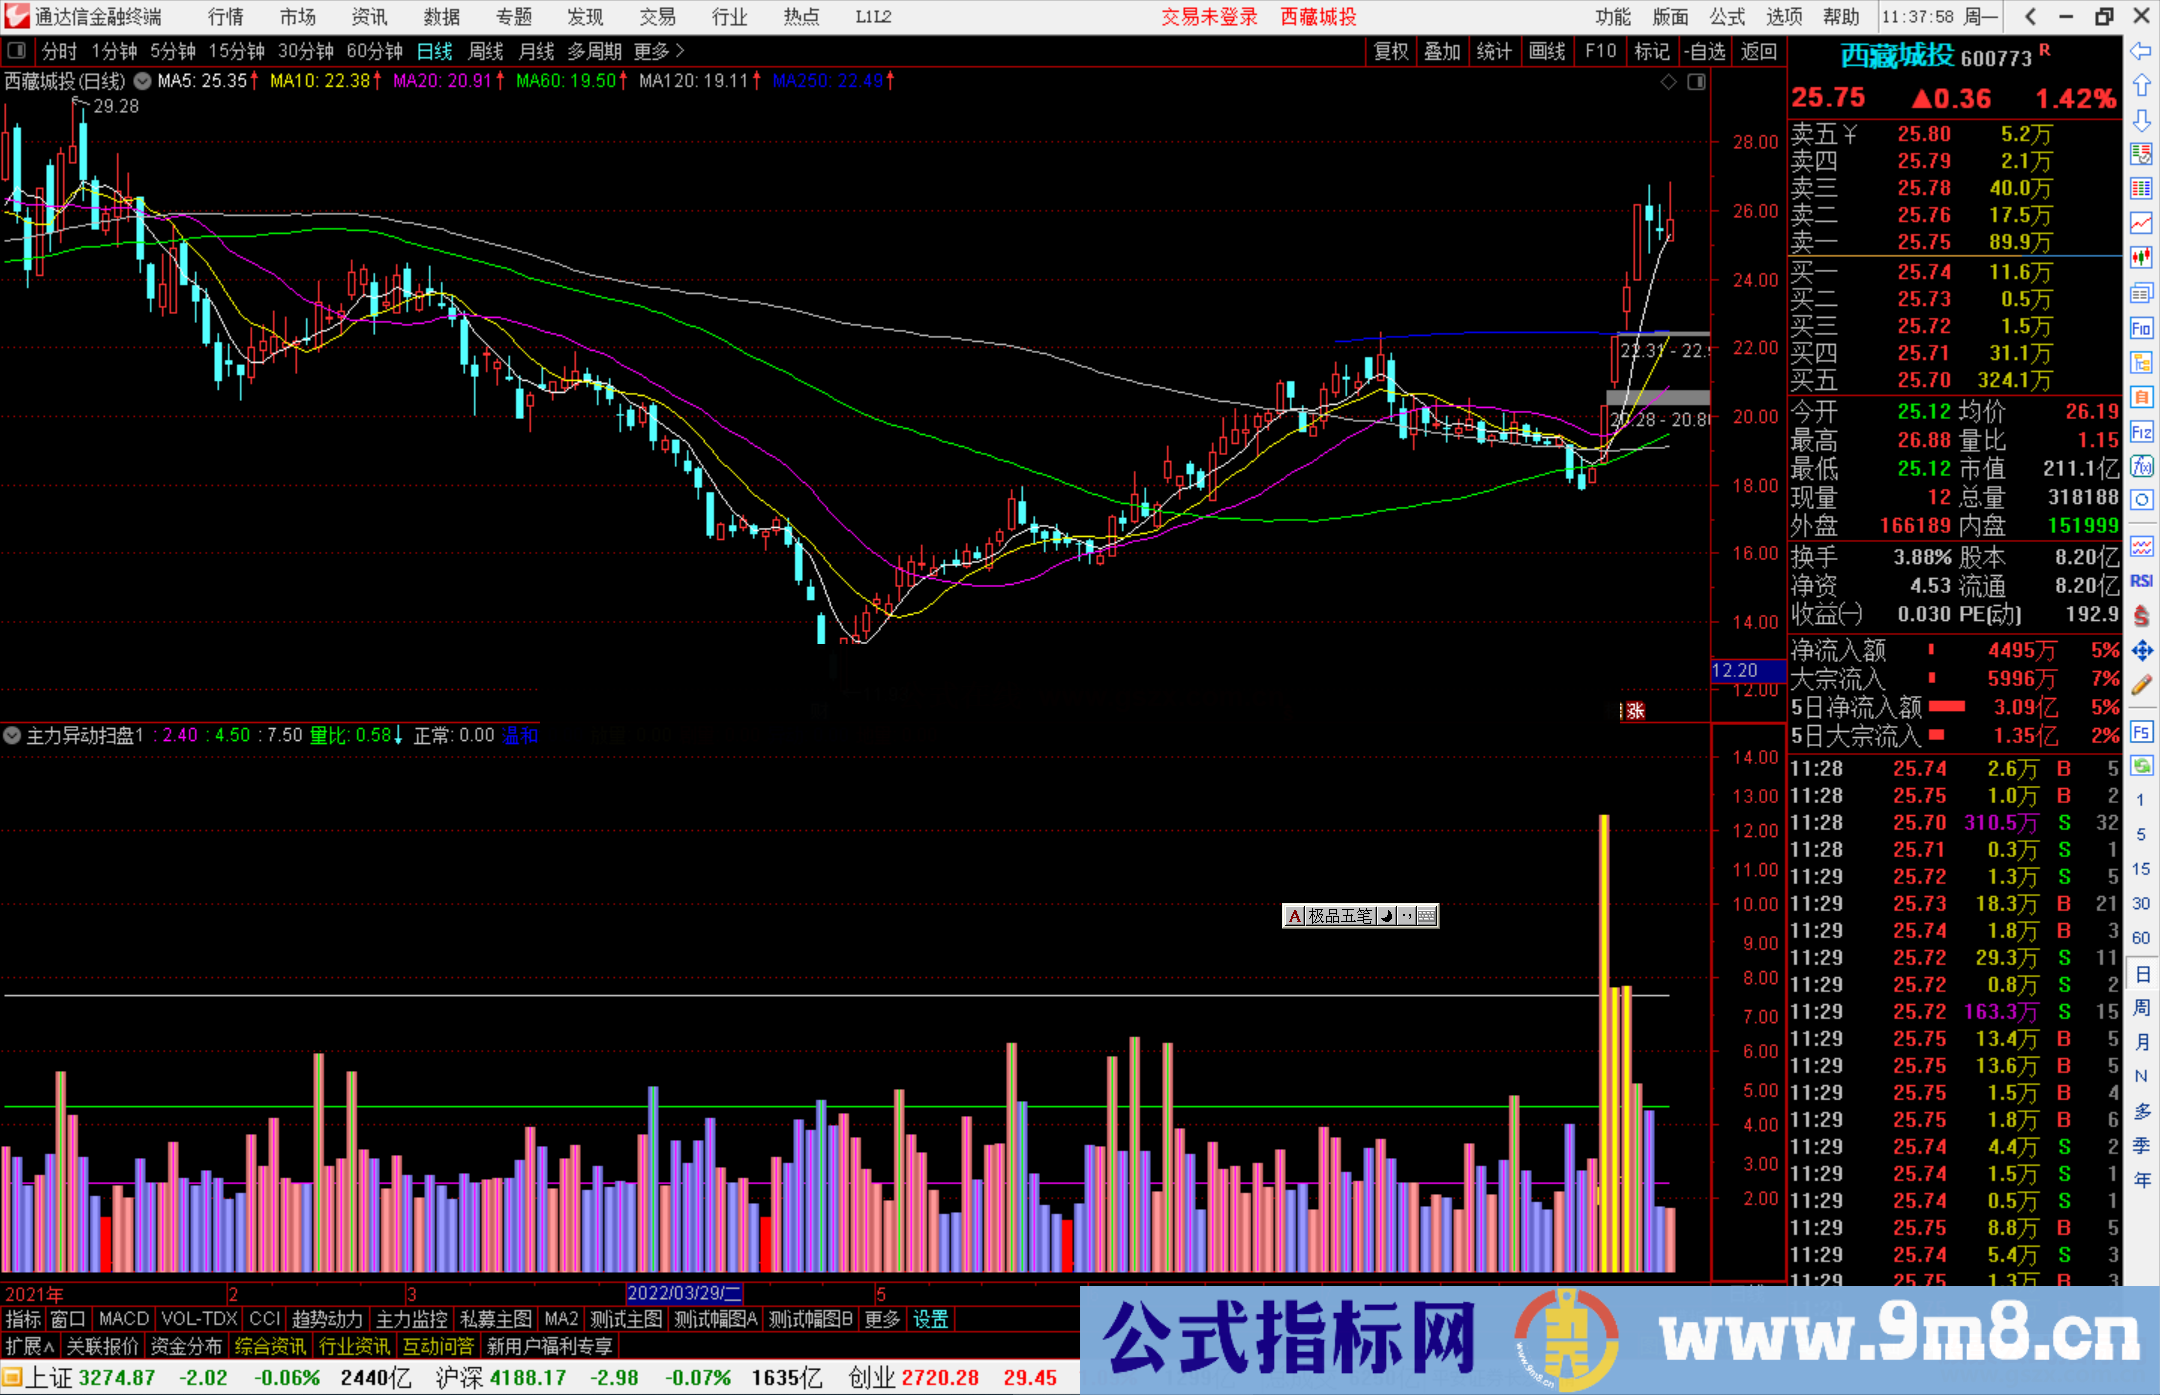Open the f(x) formula icon in sidebar
2160x1395 pixels.
(x=2141, y=466)
